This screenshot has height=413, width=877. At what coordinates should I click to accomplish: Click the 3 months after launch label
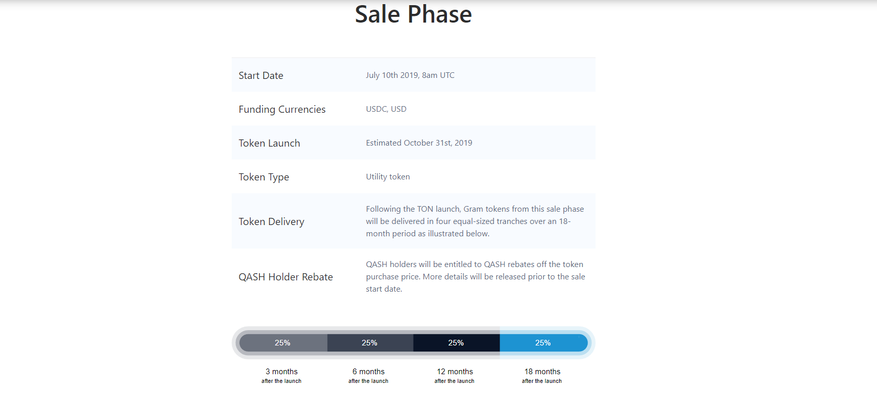[281, 375]
